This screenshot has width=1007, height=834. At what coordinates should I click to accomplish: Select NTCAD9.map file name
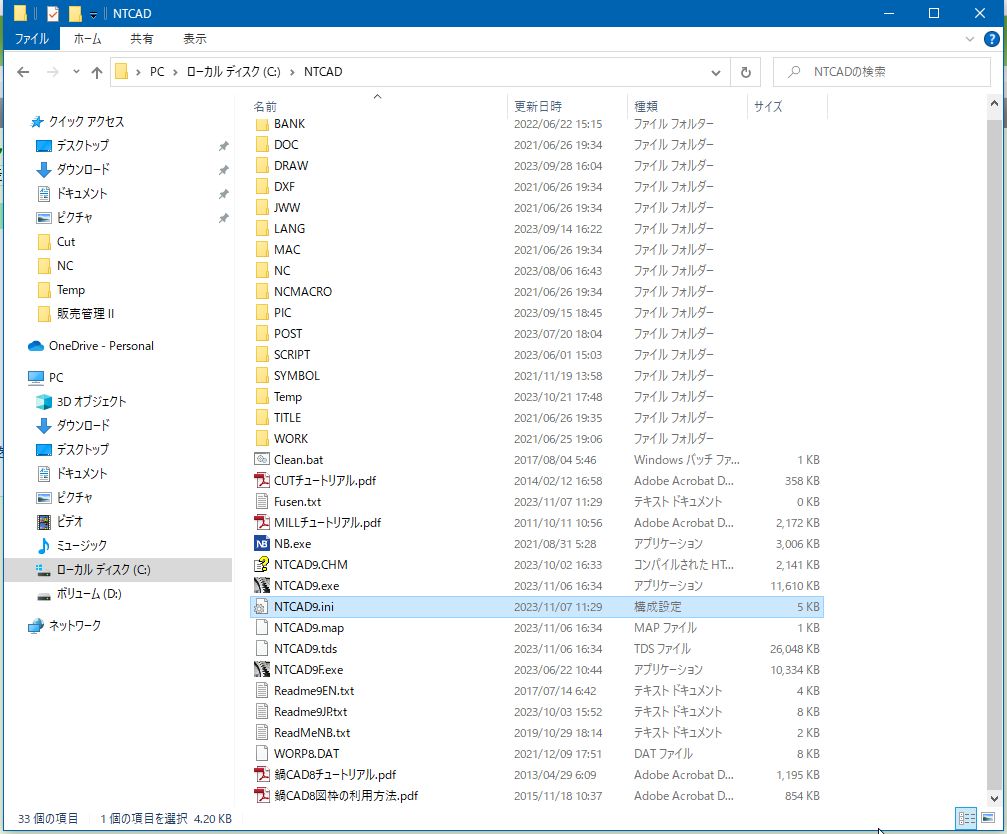(x=308, y=628)
